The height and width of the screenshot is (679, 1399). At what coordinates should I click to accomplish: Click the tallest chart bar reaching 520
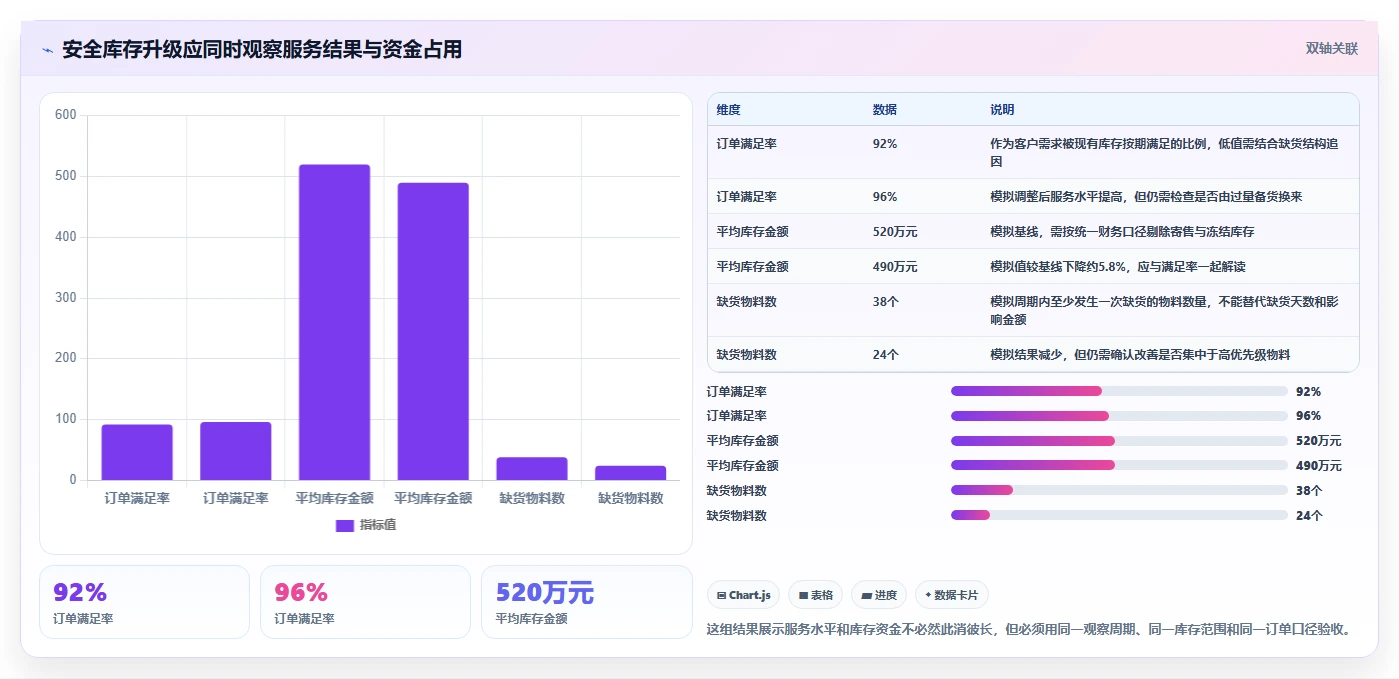click(334, 322)
